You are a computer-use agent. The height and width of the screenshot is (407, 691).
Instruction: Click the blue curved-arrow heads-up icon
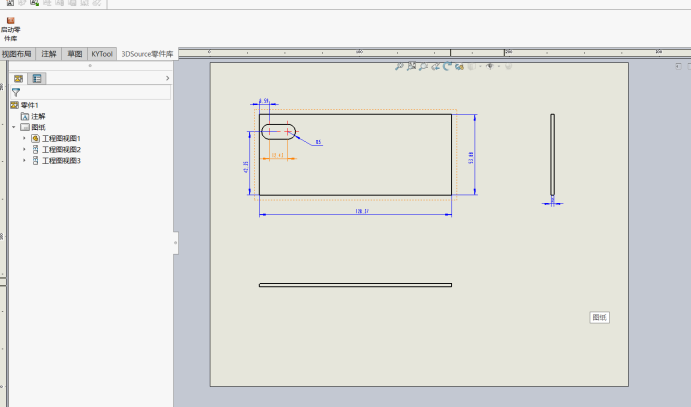click(447, 66)
